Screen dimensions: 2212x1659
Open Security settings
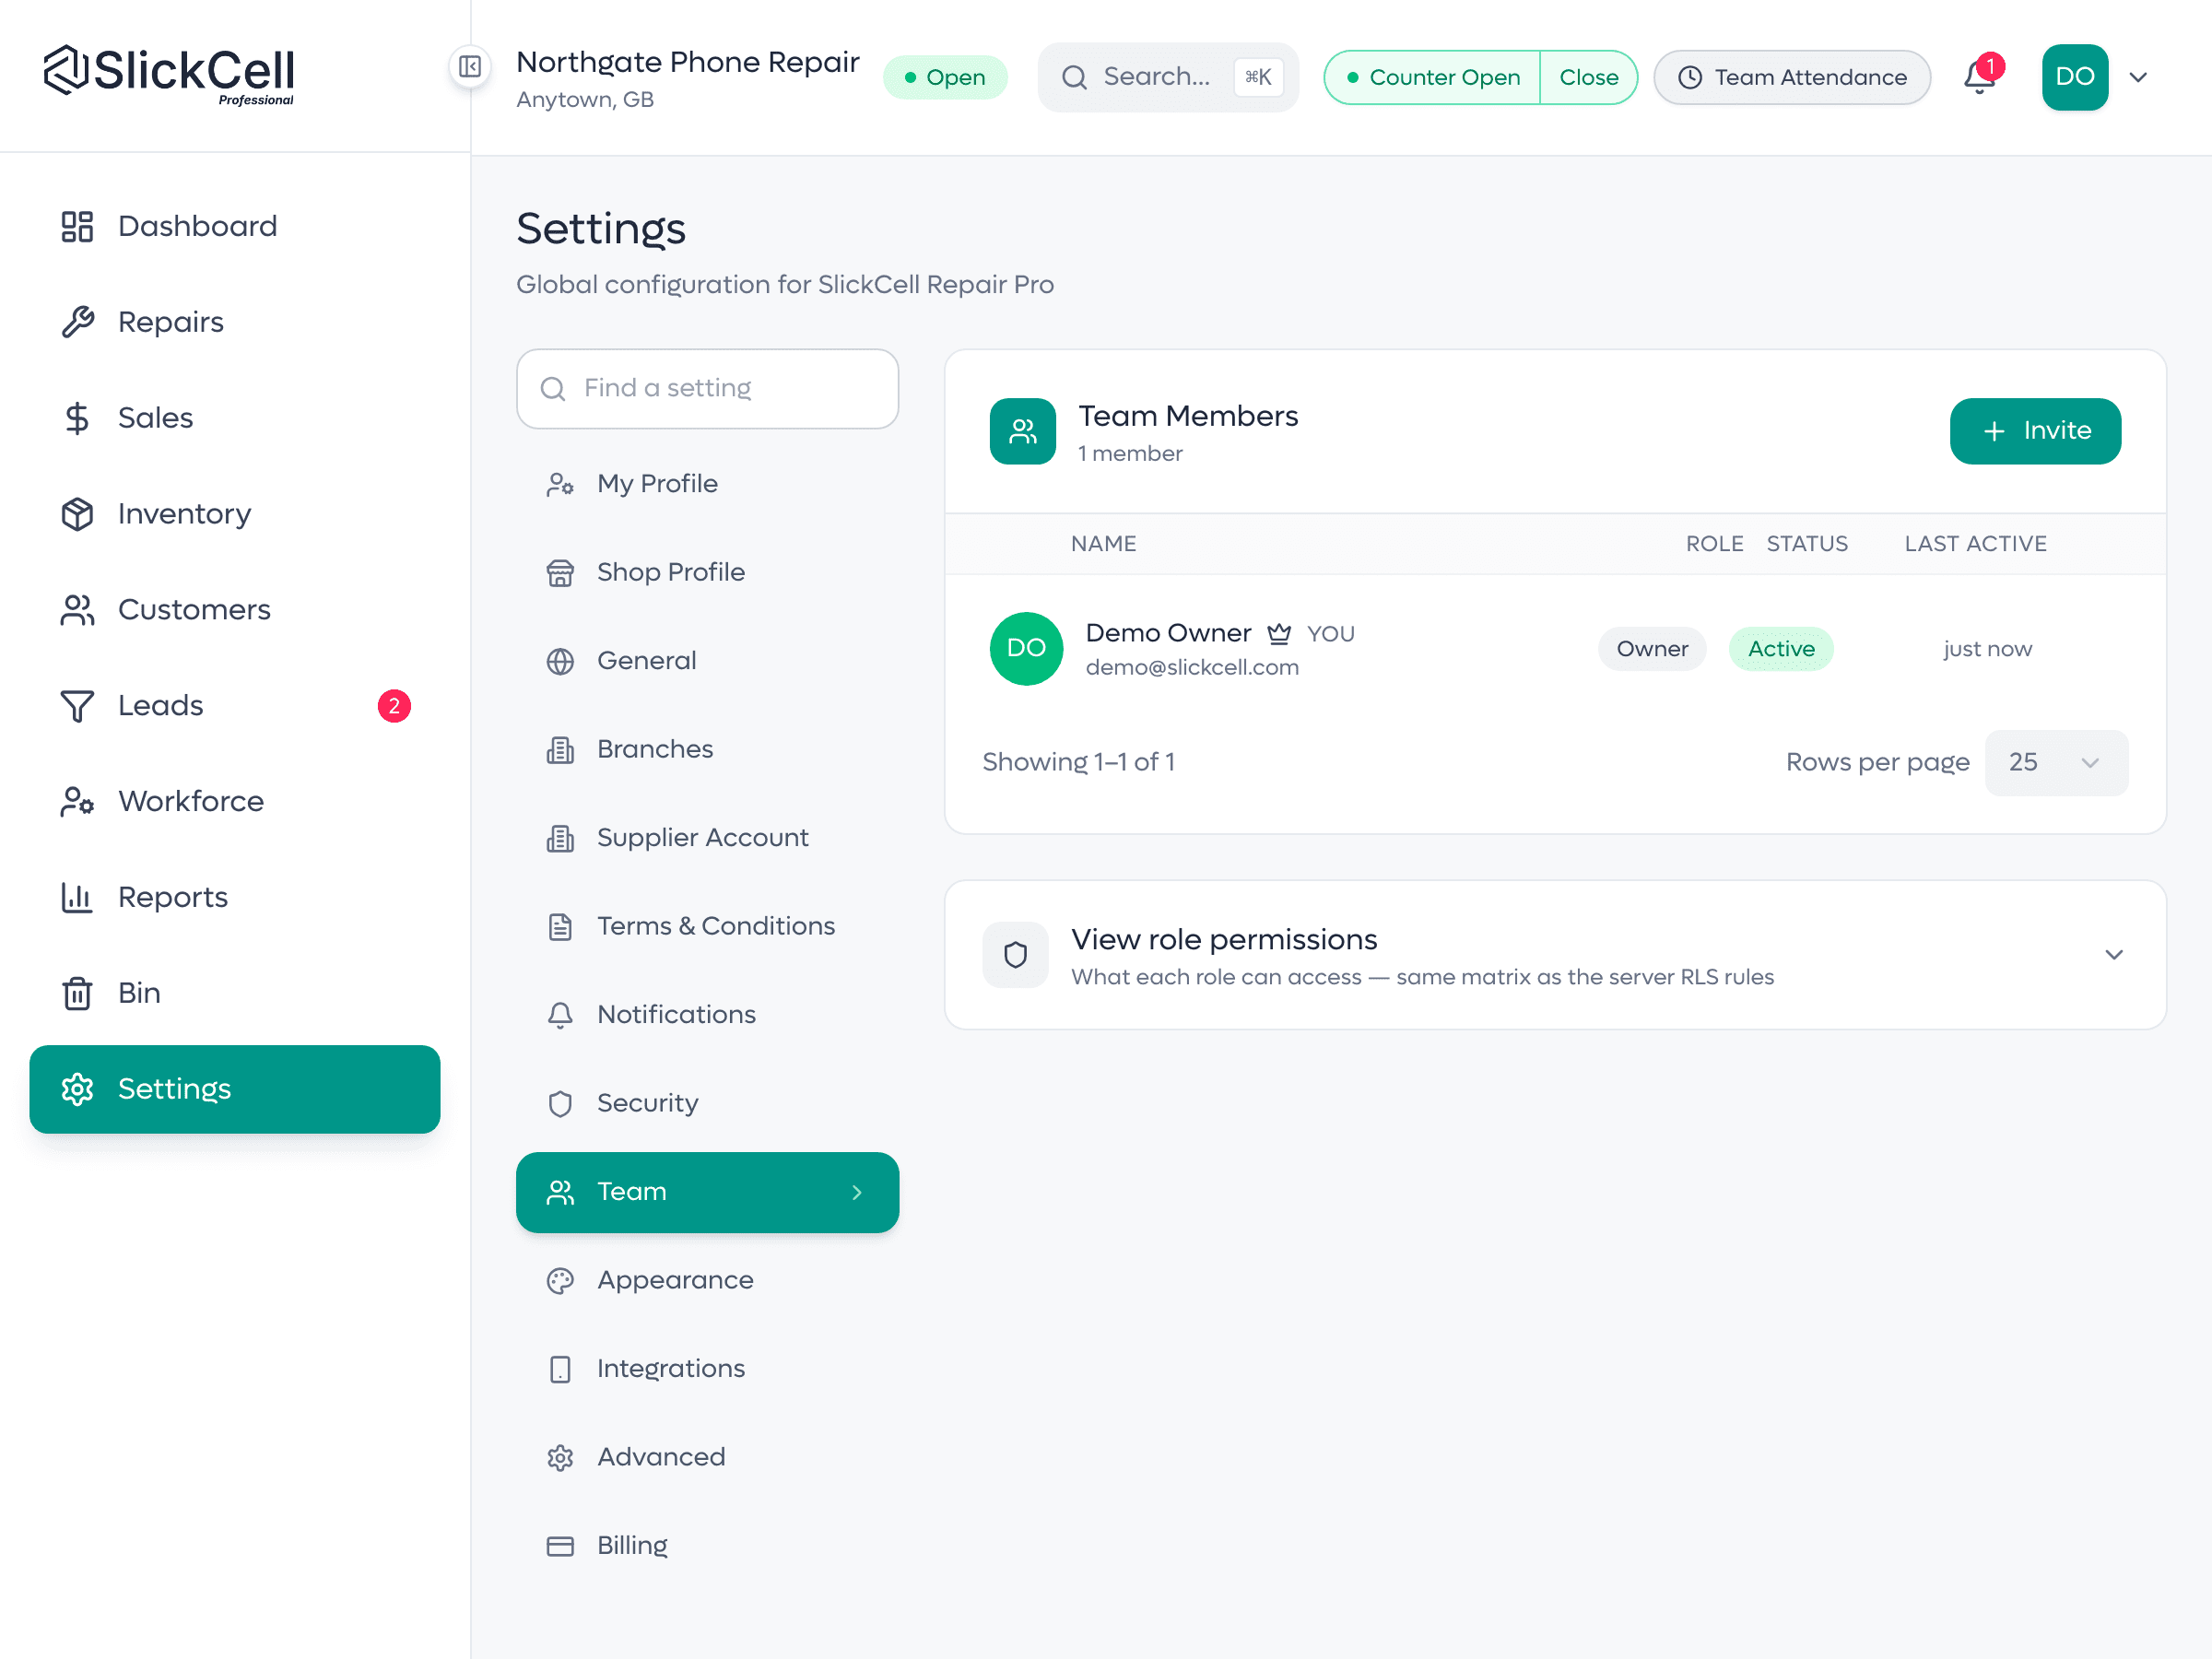[x=707, y=1103]
